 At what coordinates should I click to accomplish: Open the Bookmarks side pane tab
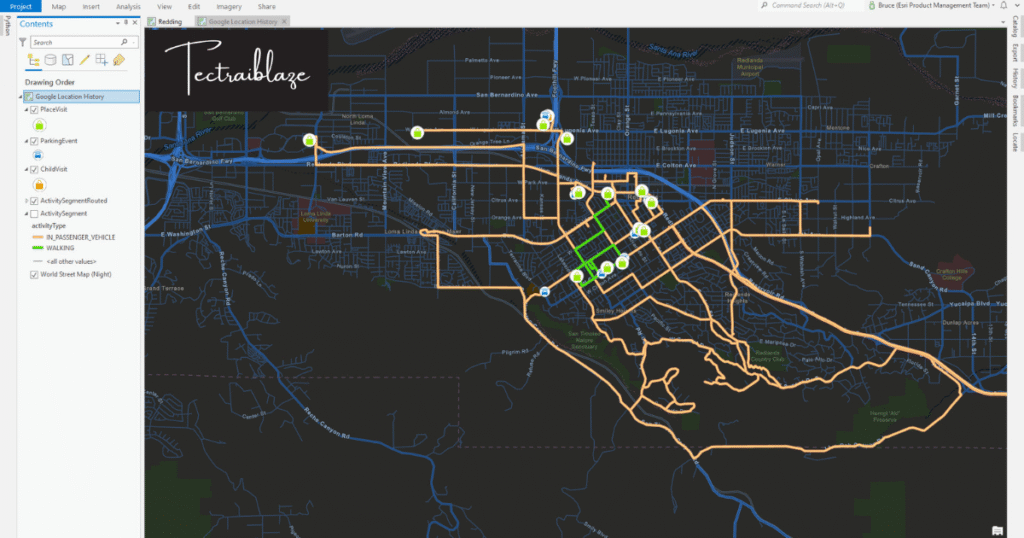pos(1016,111)
